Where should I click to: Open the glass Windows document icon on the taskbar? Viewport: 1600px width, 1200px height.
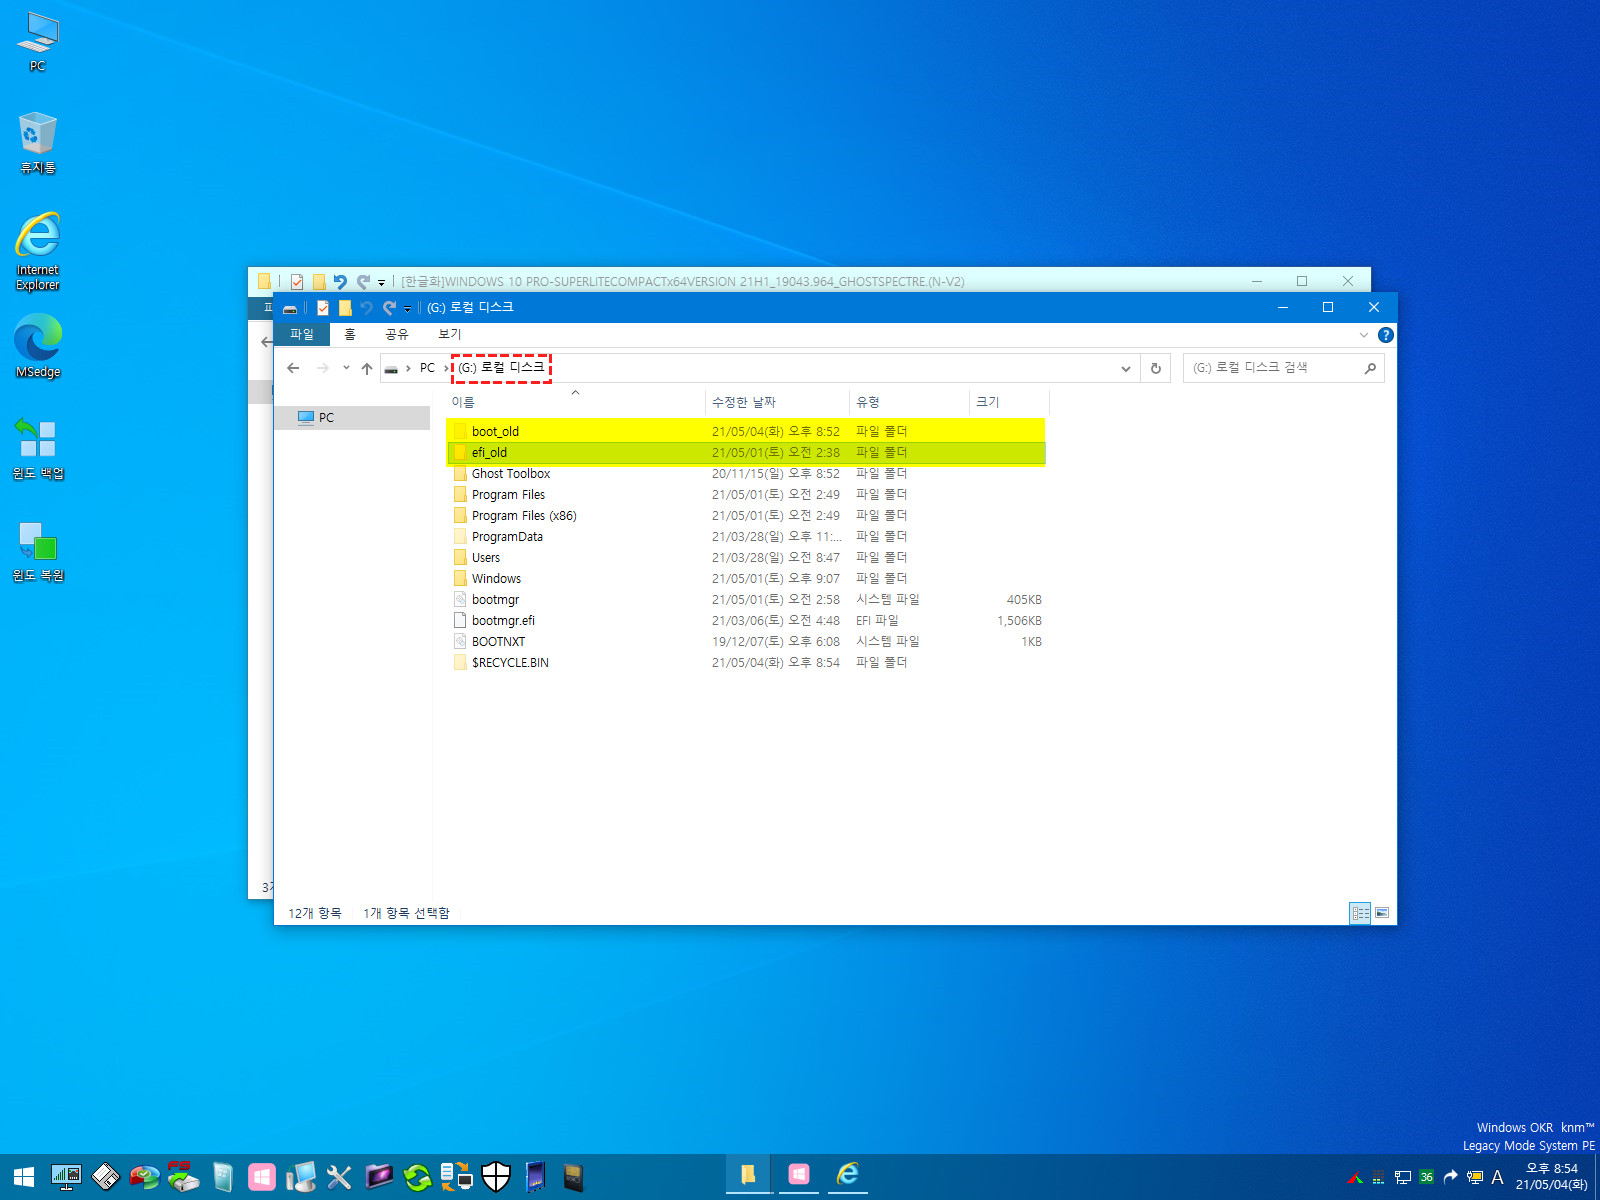(222, 1177)
